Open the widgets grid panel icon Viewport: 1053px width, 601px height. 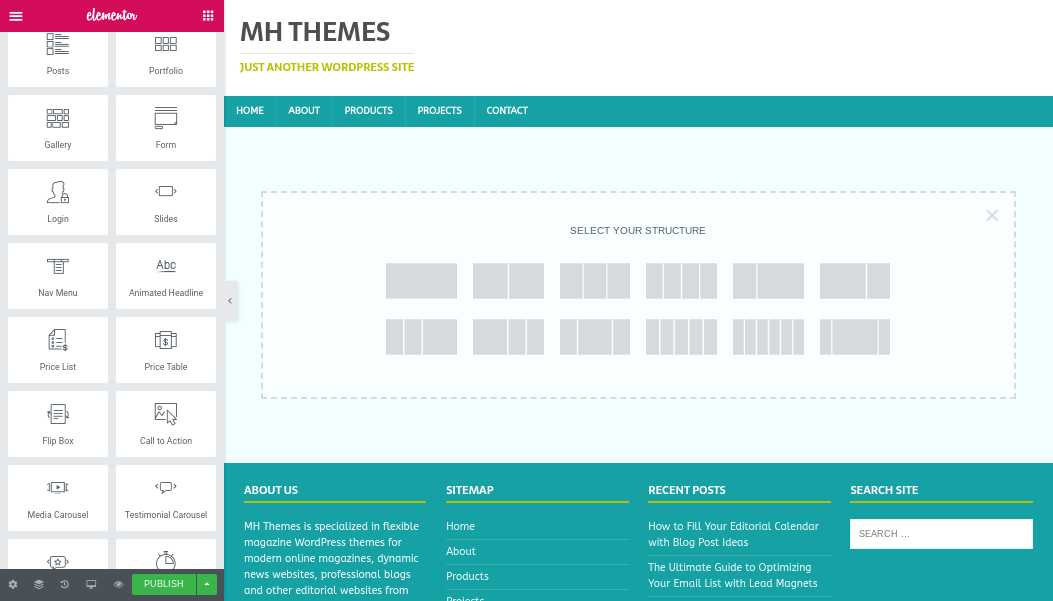[208, 16]
